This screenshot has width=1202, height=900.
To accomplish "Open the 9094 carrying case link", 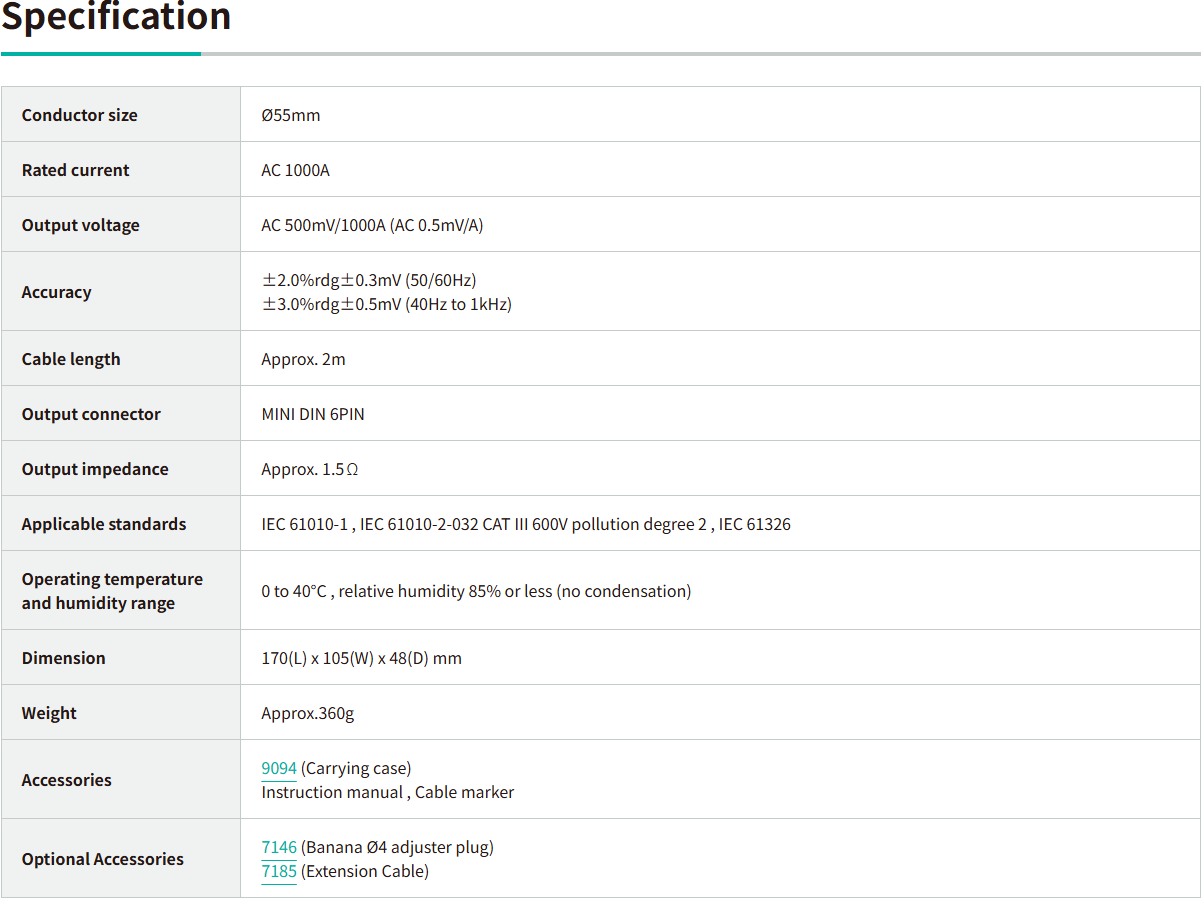I will [279, 768].
